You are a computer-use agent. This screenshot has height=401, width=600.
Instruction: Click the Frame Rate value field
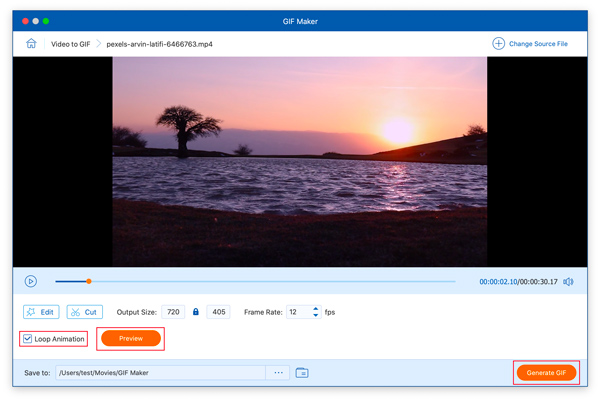click(300, 312)
